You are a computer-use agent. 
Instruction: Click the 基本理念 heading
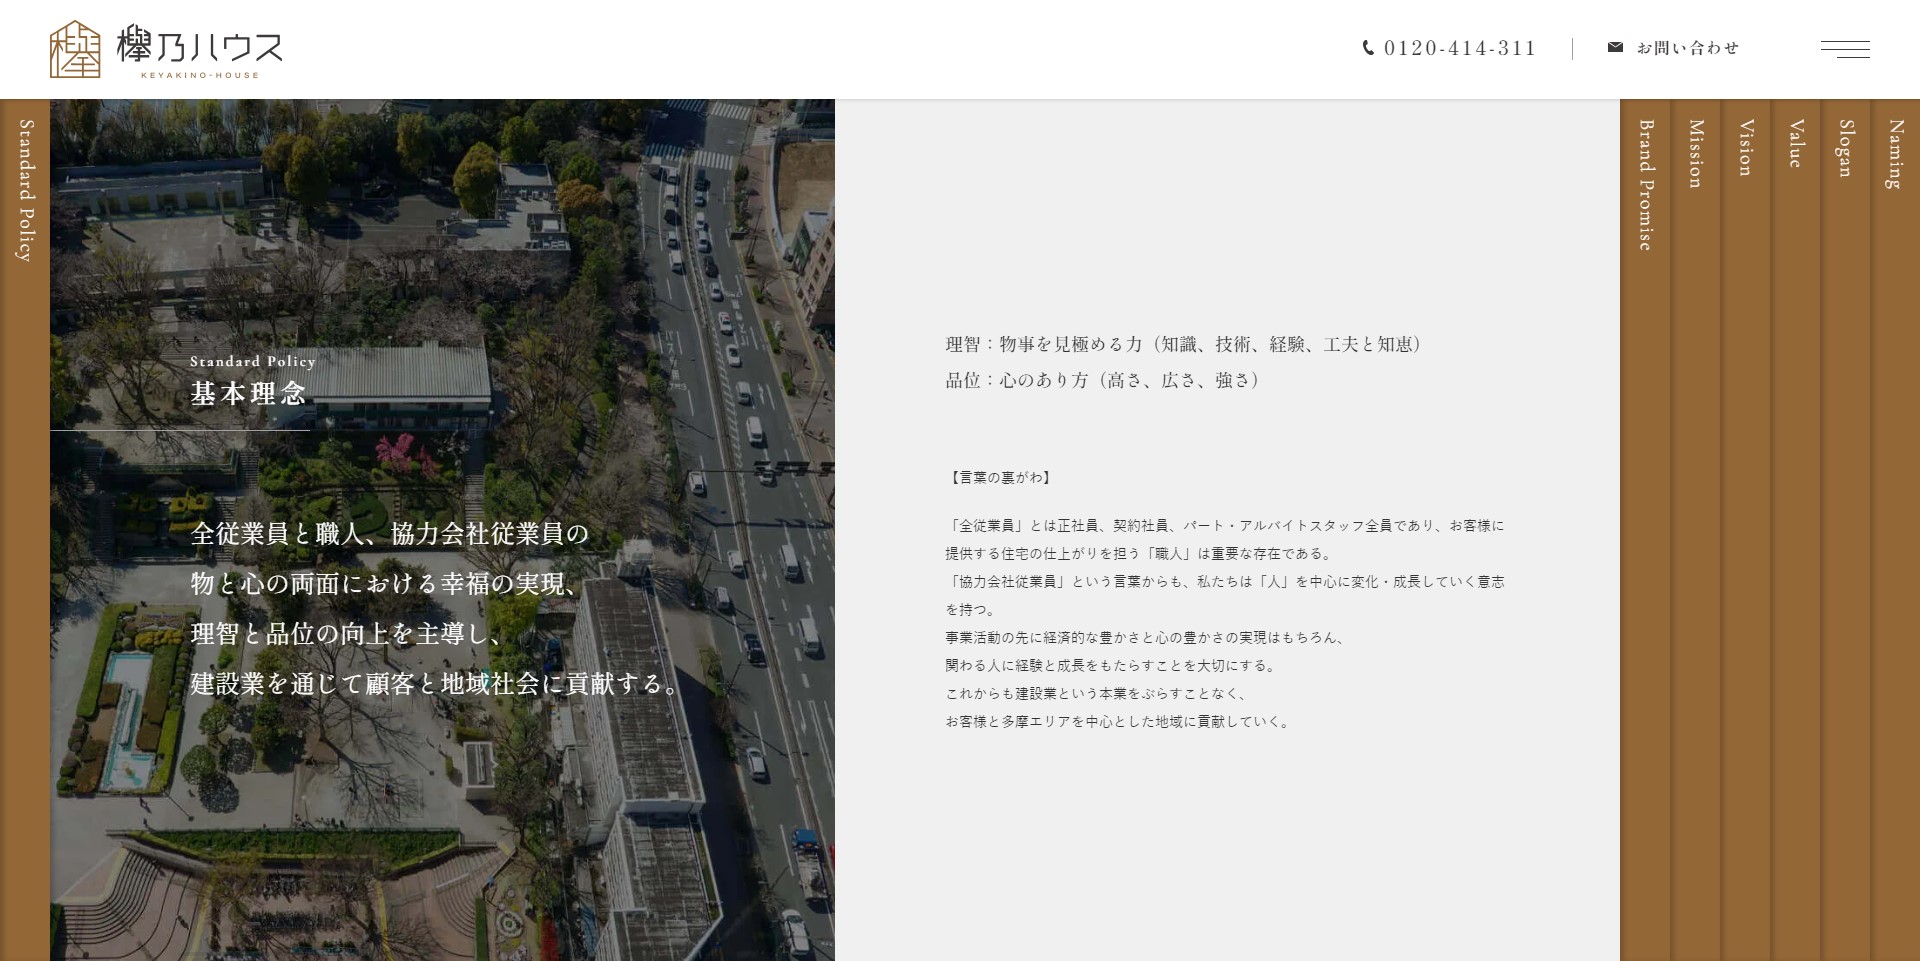pyautogui.click(x=248, y=394)
